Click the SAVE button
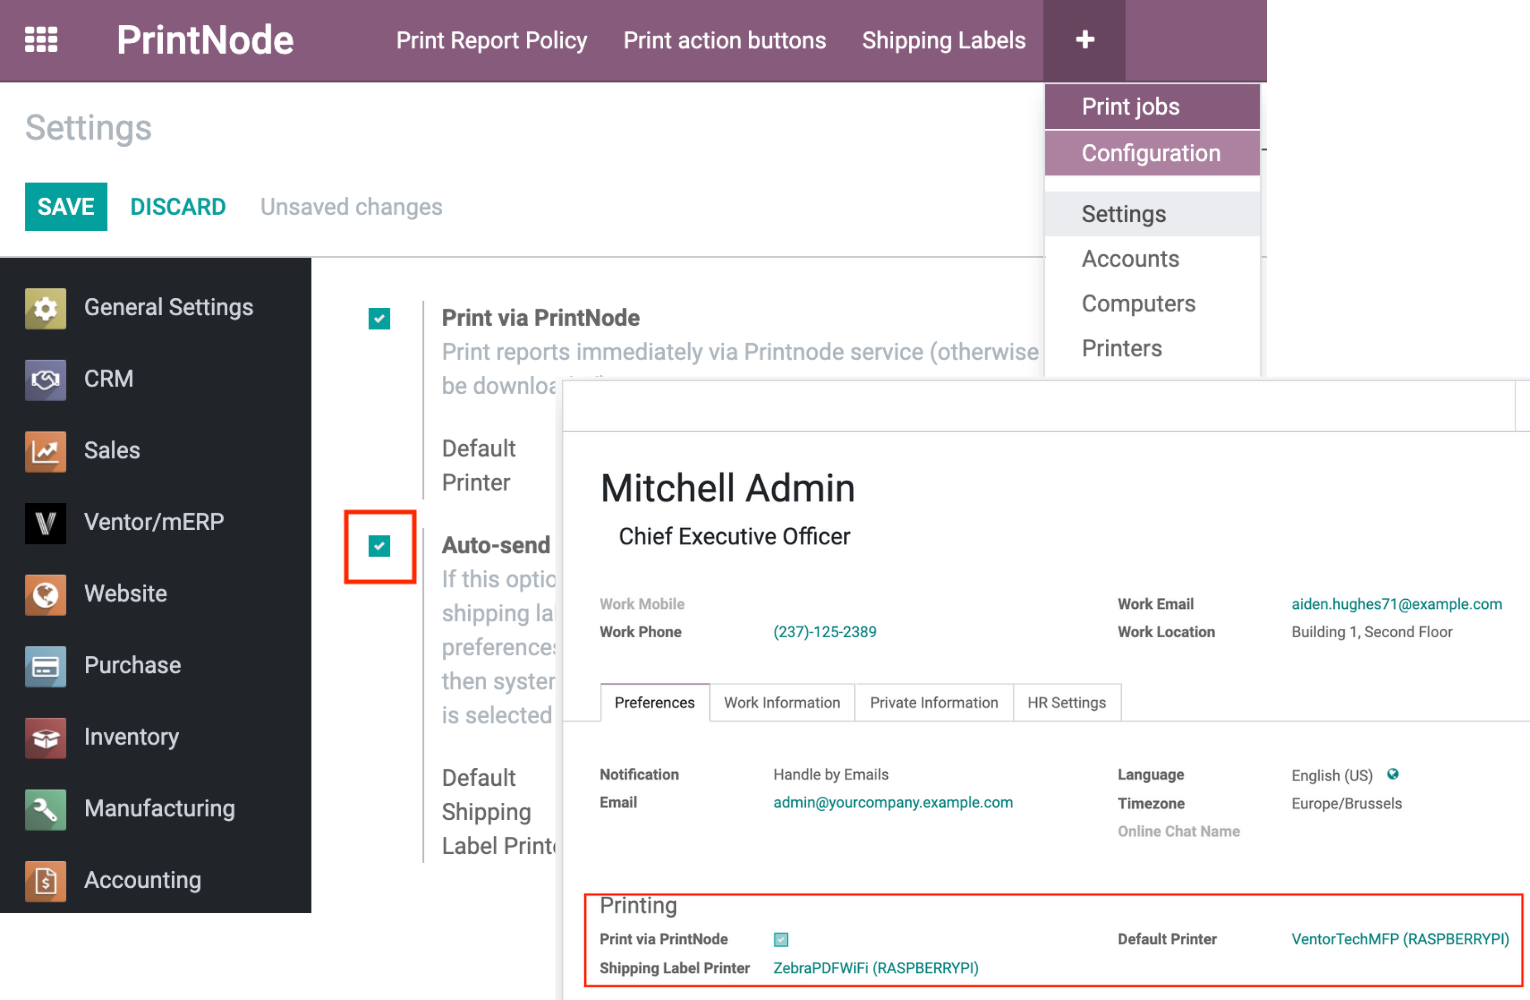This screenshot has height=1000, width=1530. point(65,207)
